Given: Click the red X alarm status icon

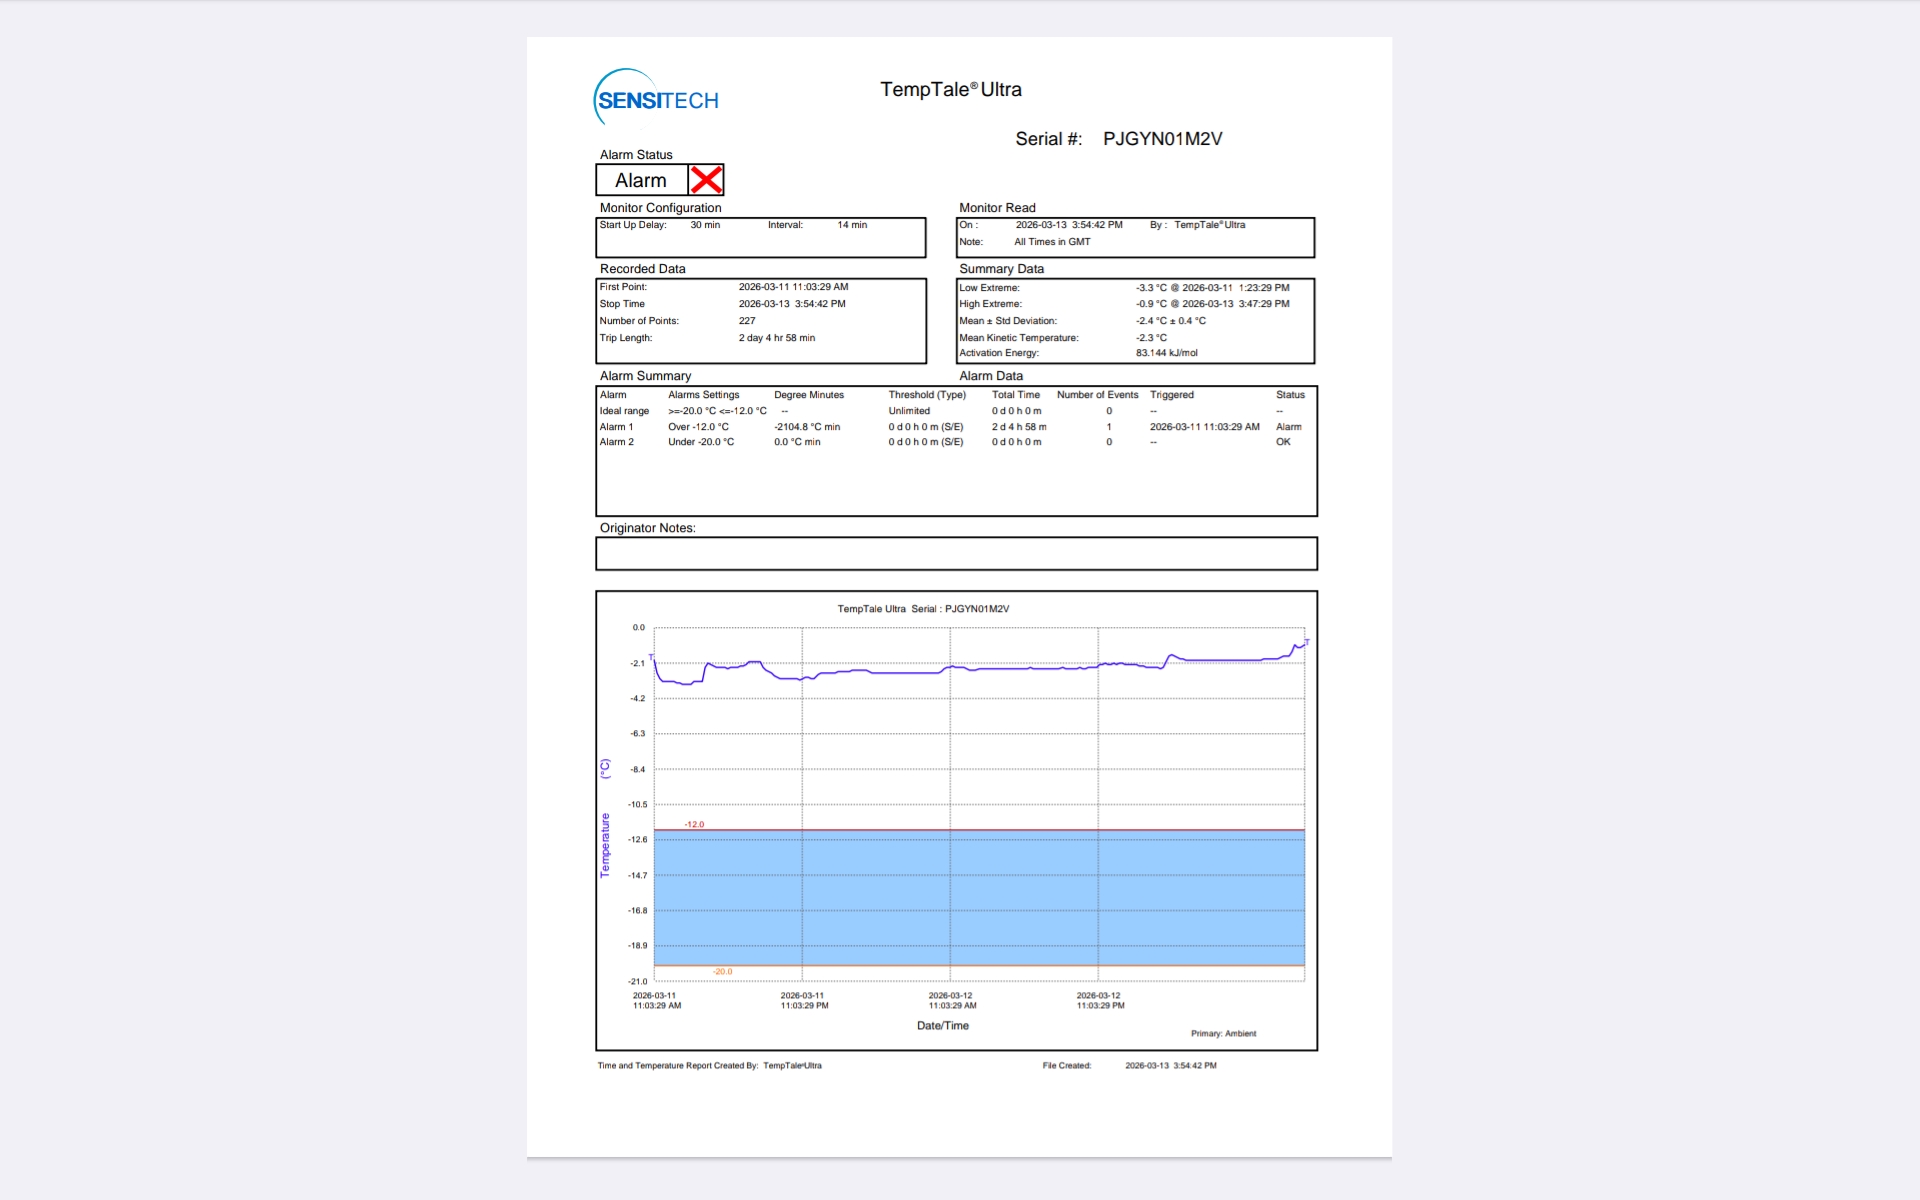Looking at the screenshot, I should [706, 180].
